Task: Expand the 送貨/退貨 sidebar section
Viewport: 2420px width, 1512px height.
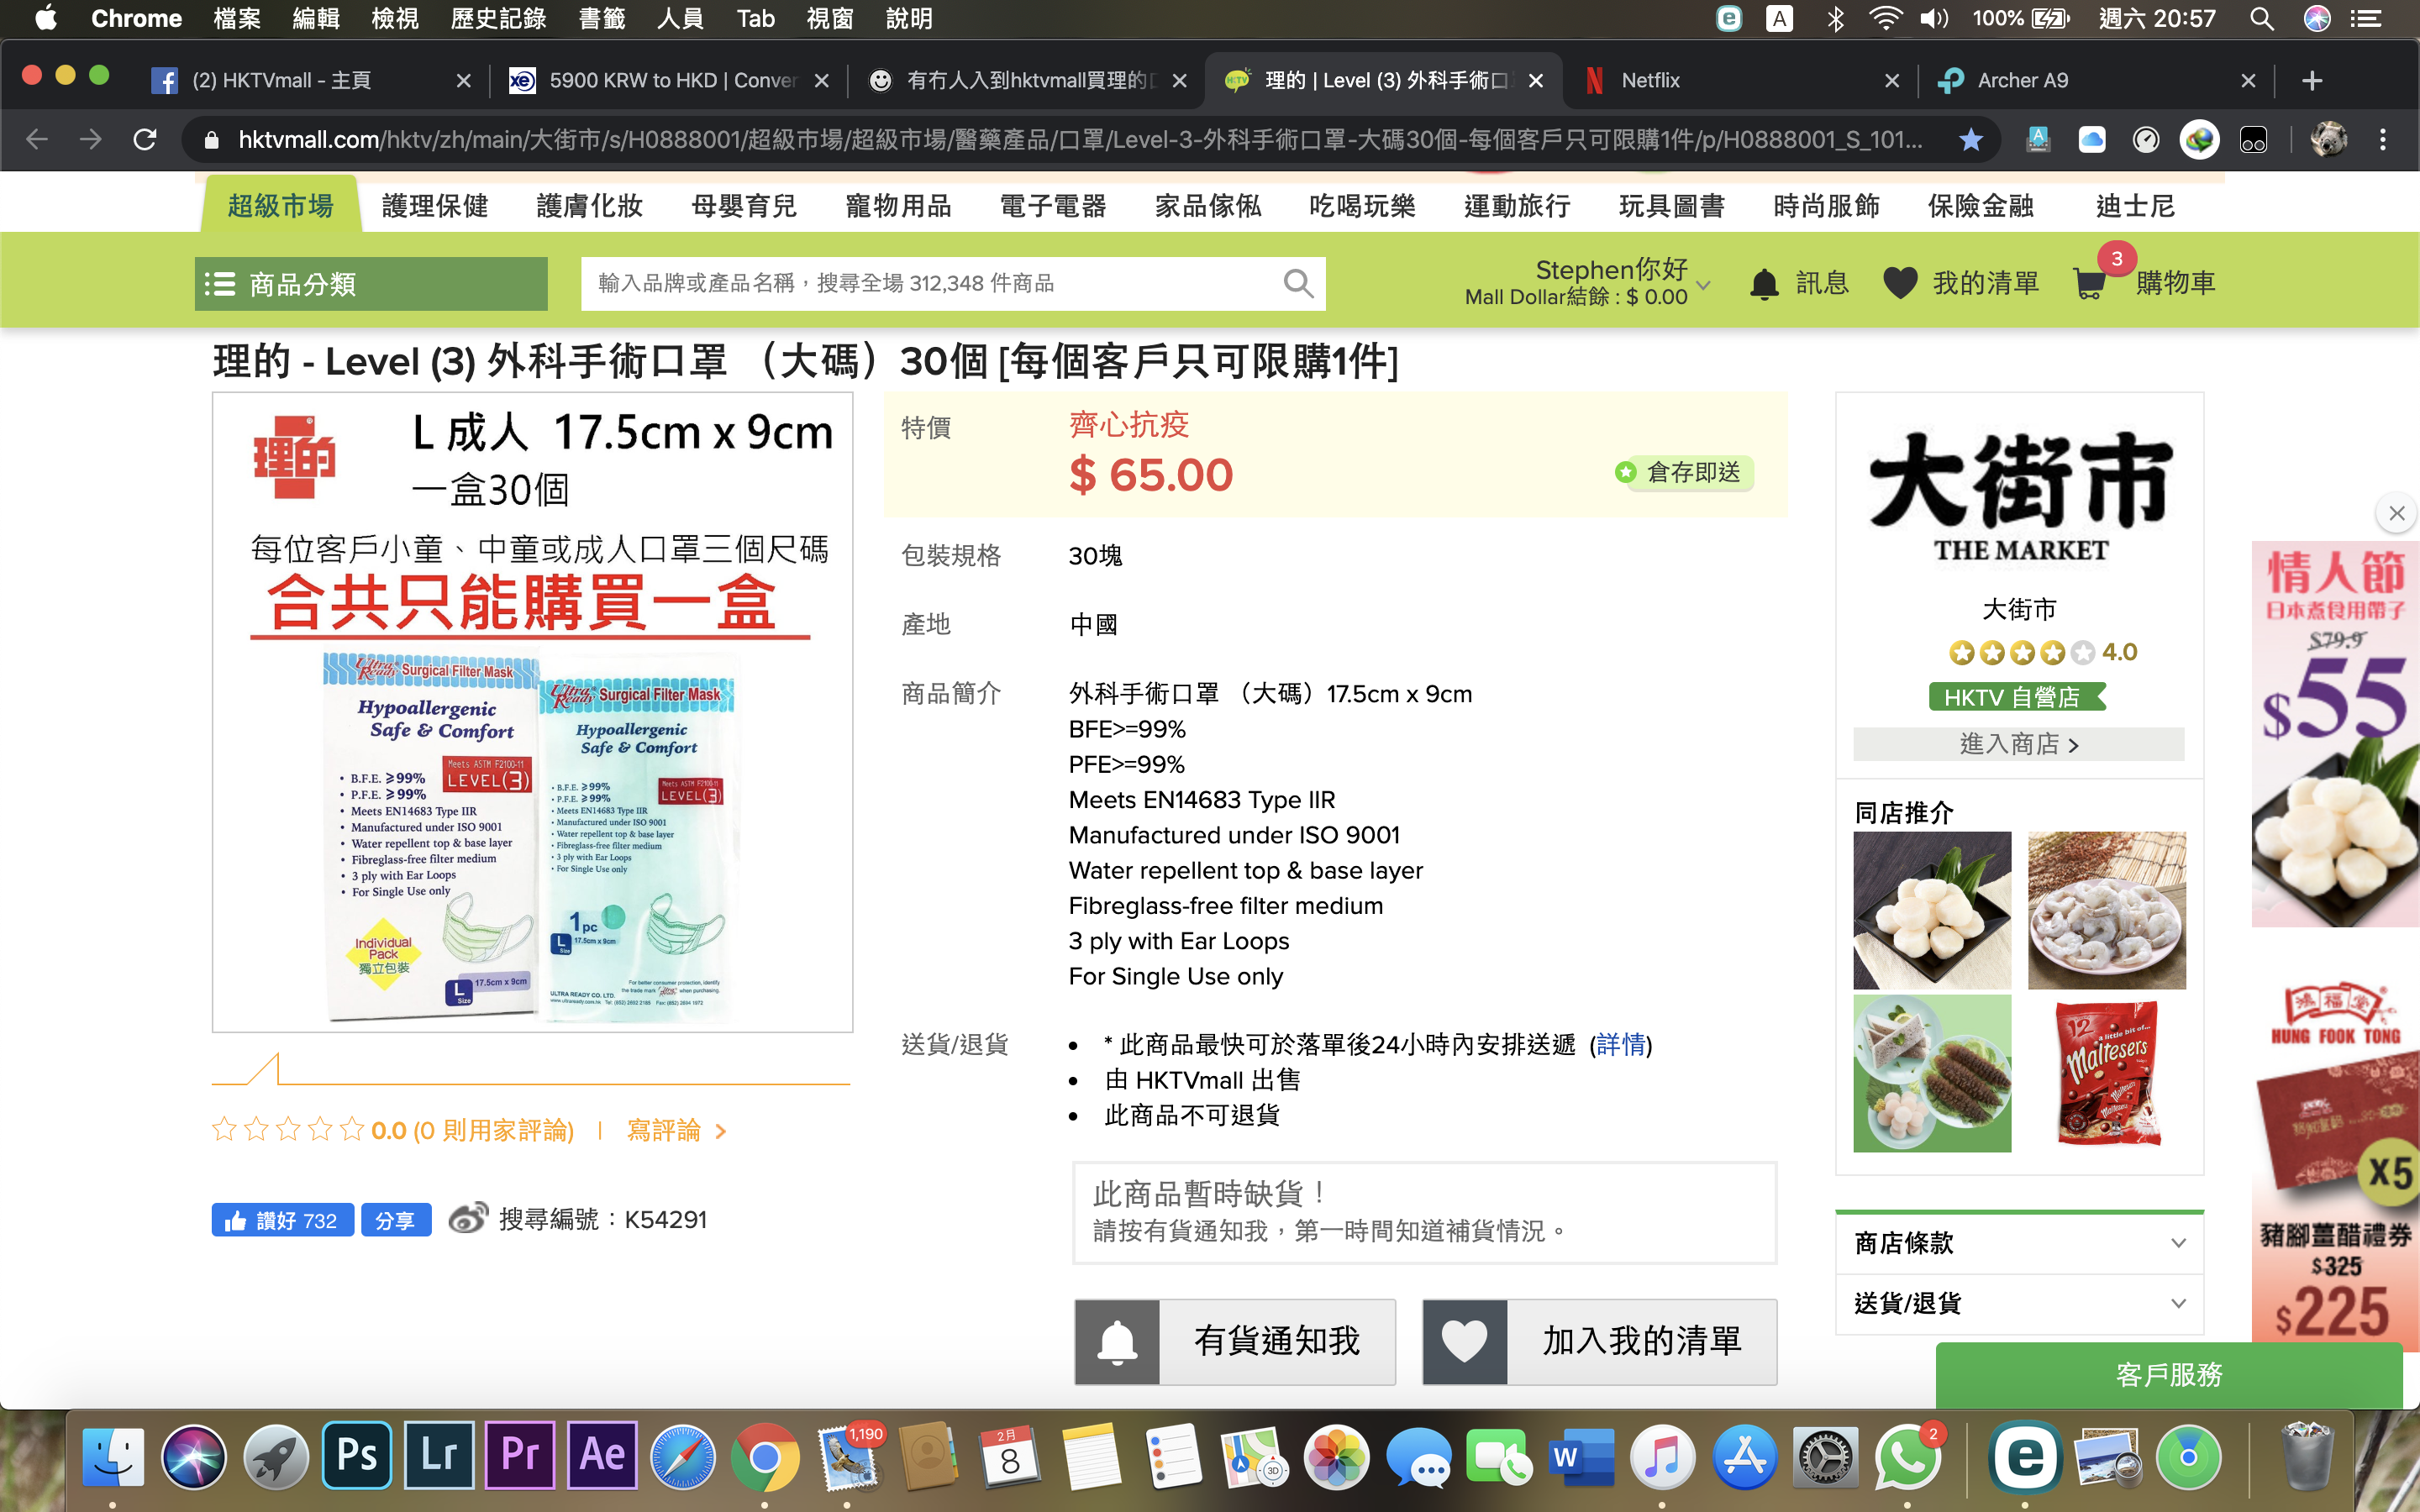Action: click(2019, 1303)
